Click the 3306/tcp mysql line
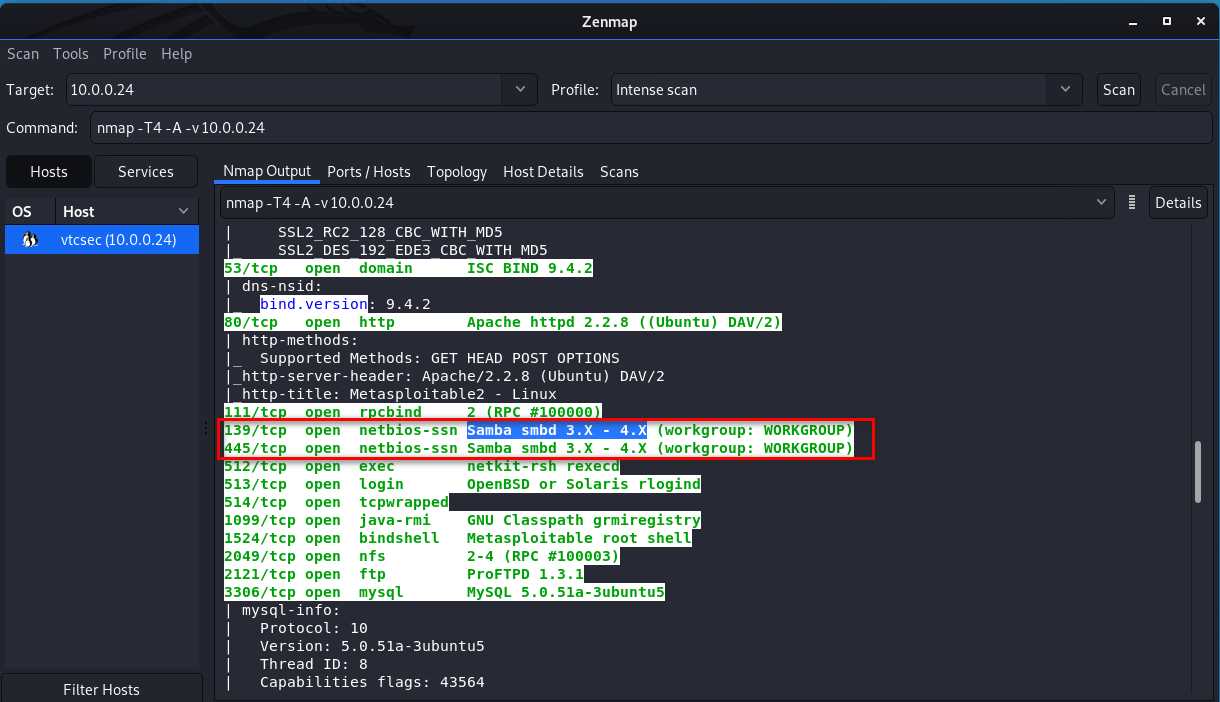Viewport: 1220px width, 702px height. click(445, 592)
